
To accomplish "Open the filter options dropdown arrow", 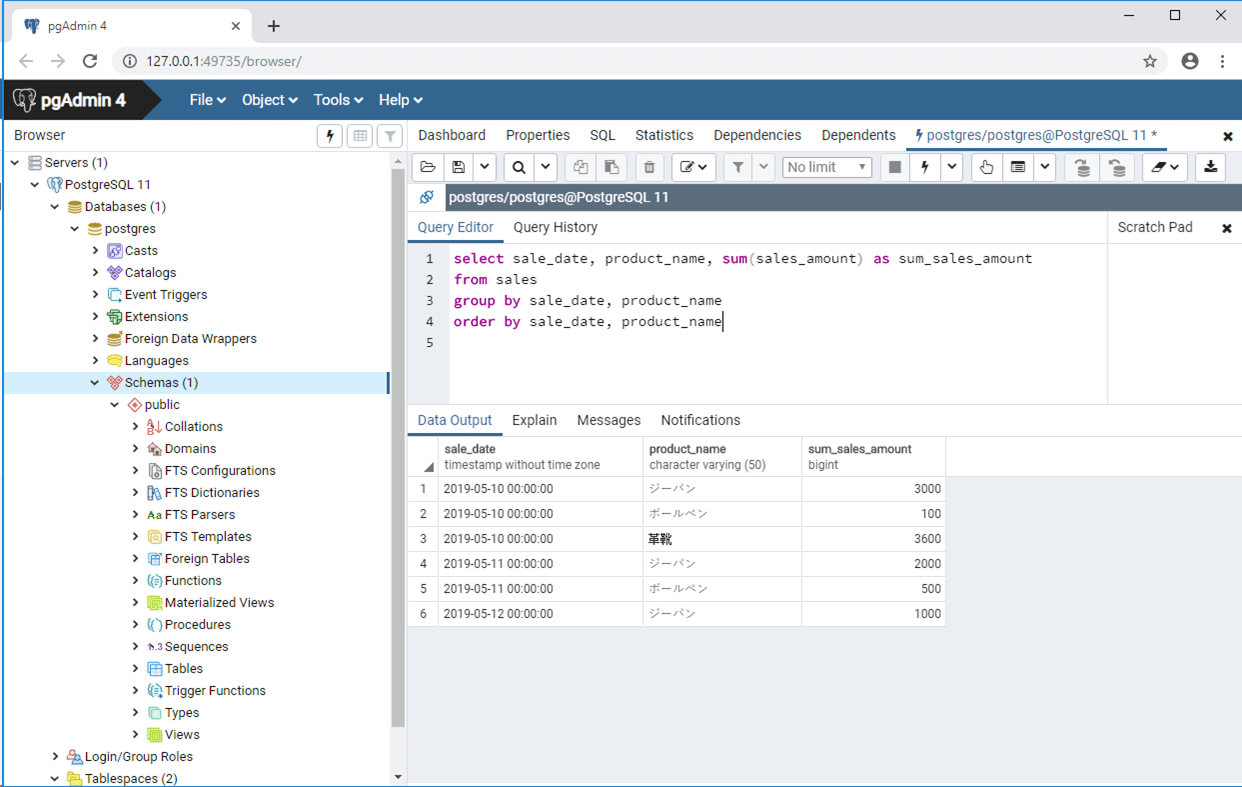I will click(764, 167).
